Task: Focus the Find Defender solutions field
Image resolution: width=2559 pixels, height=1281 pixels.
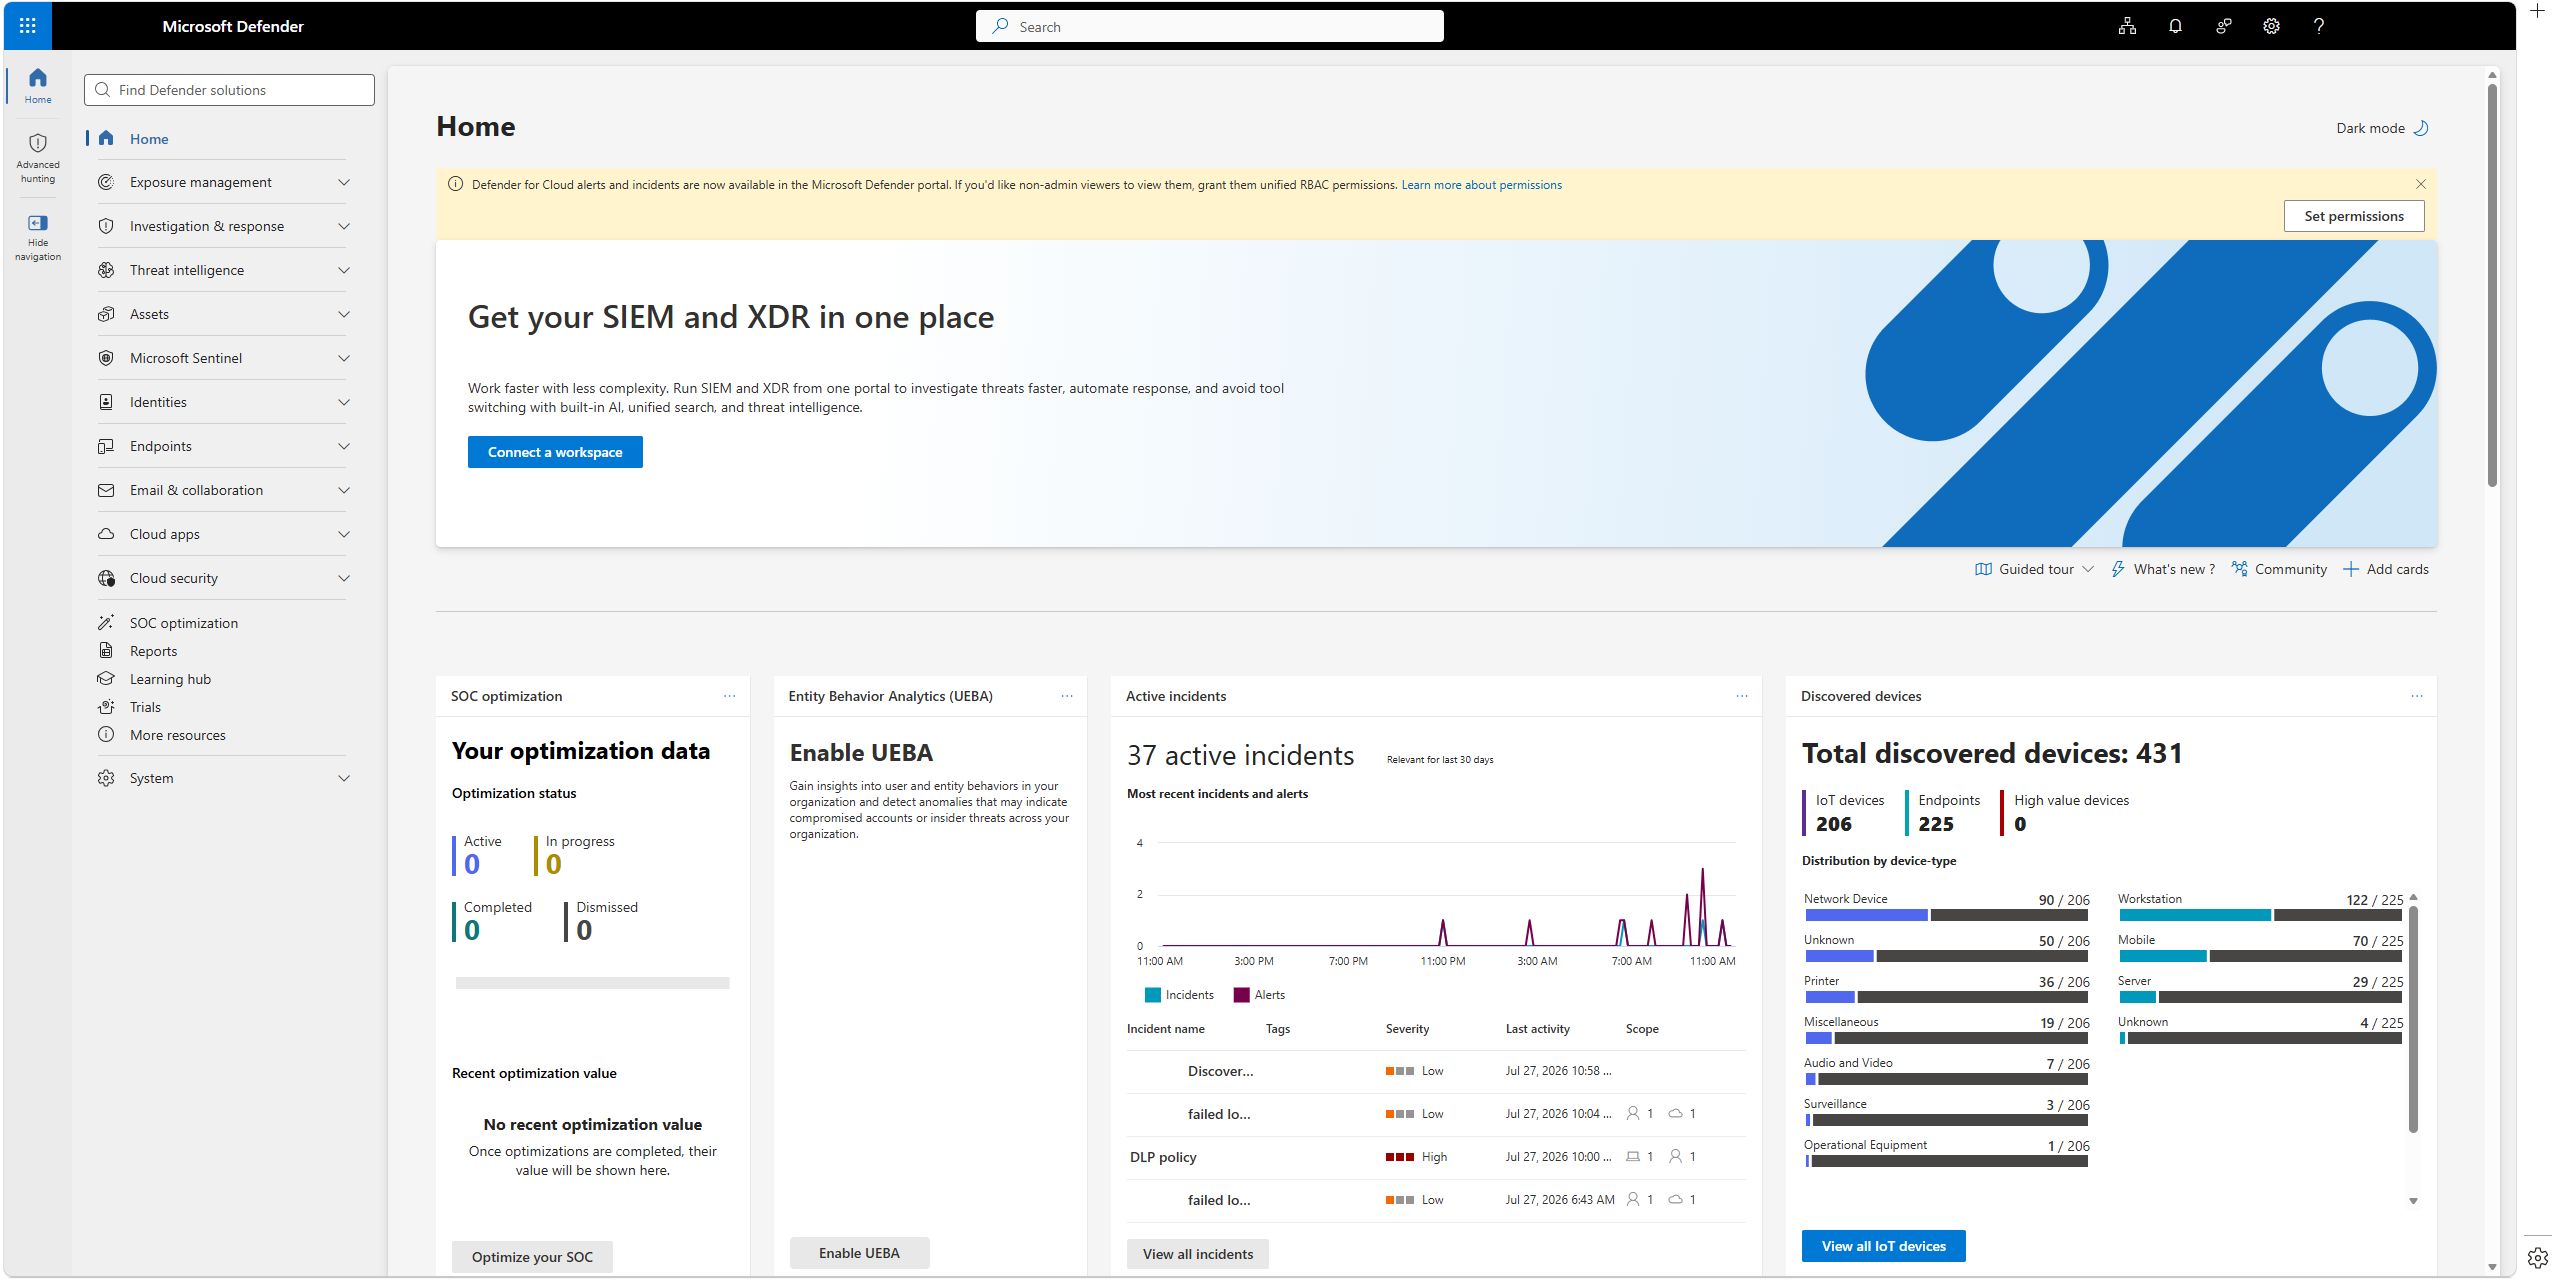Action: (x=229, y=90)
